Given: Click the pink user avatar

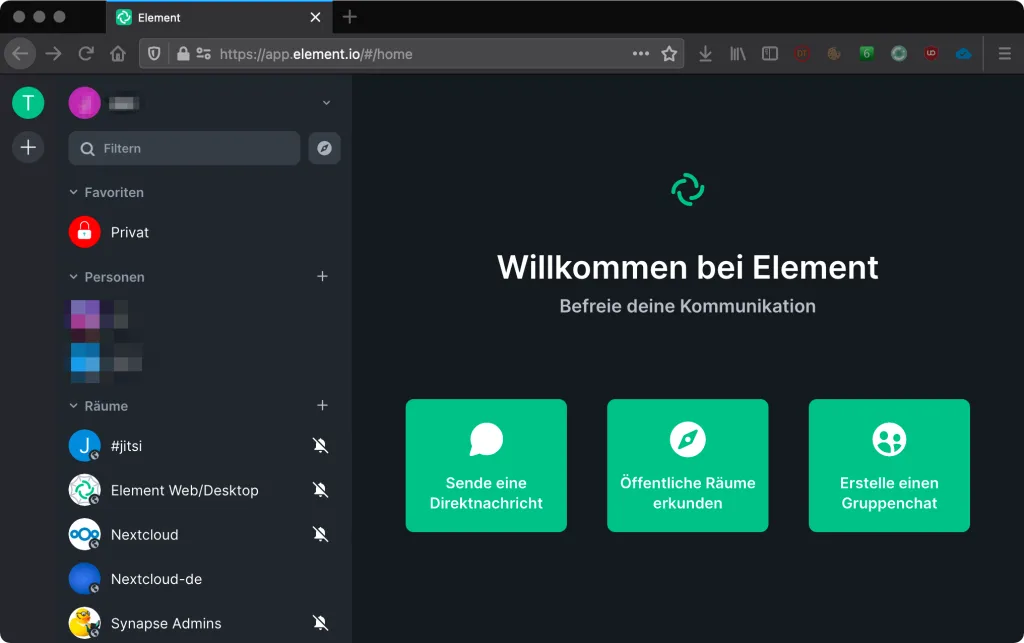Looking at the screenshot, I should click(84, 103).
